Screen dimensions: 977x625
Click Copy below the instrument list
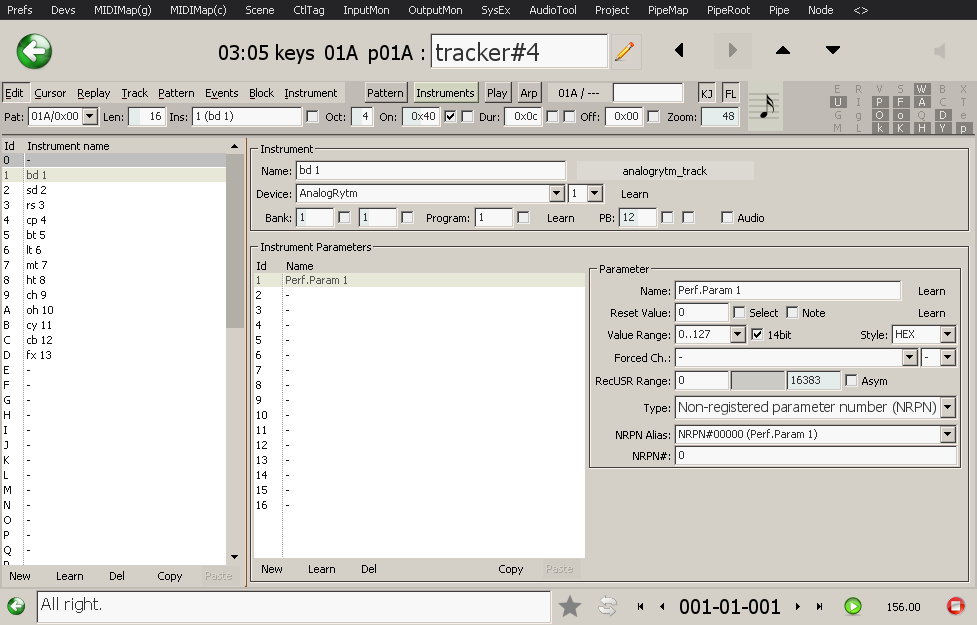pyautogui.click(x=170, y=576)
